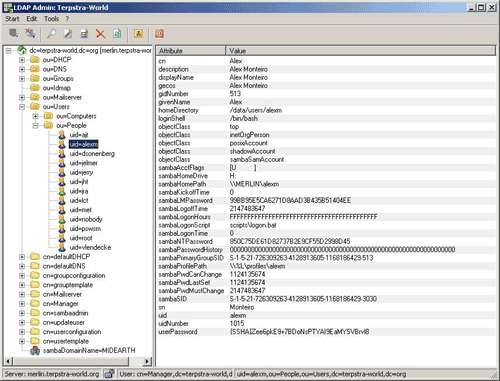Screen dimensions: 500x381
Task: Select the uid=pswsm tree entry
Action: coord(85,228)
